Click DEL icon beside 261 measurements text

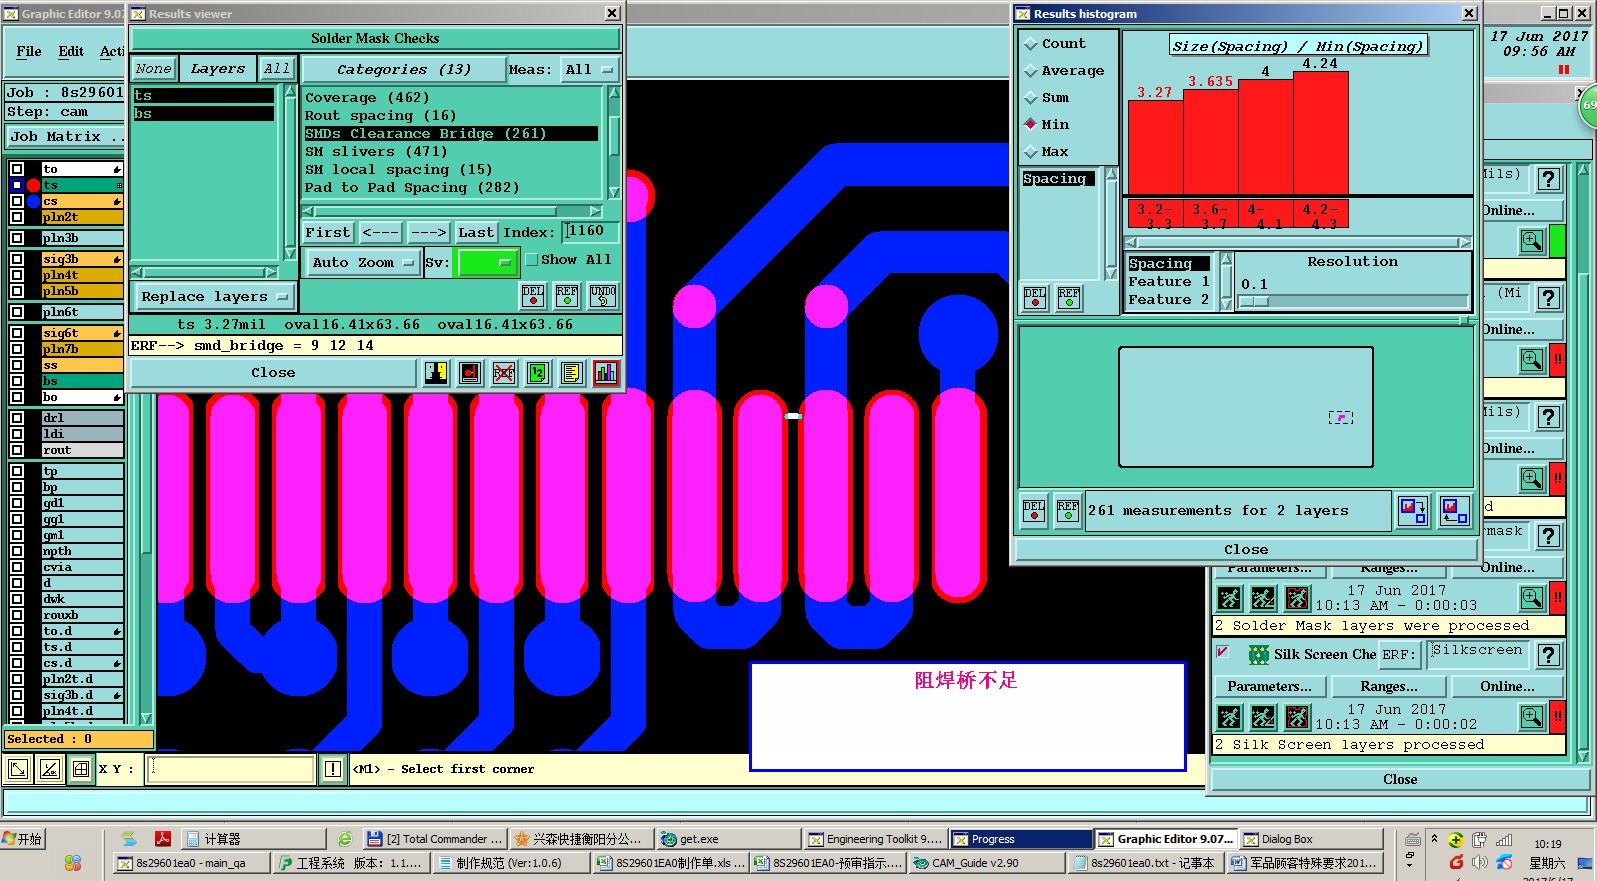click(x=1034, y=511)
